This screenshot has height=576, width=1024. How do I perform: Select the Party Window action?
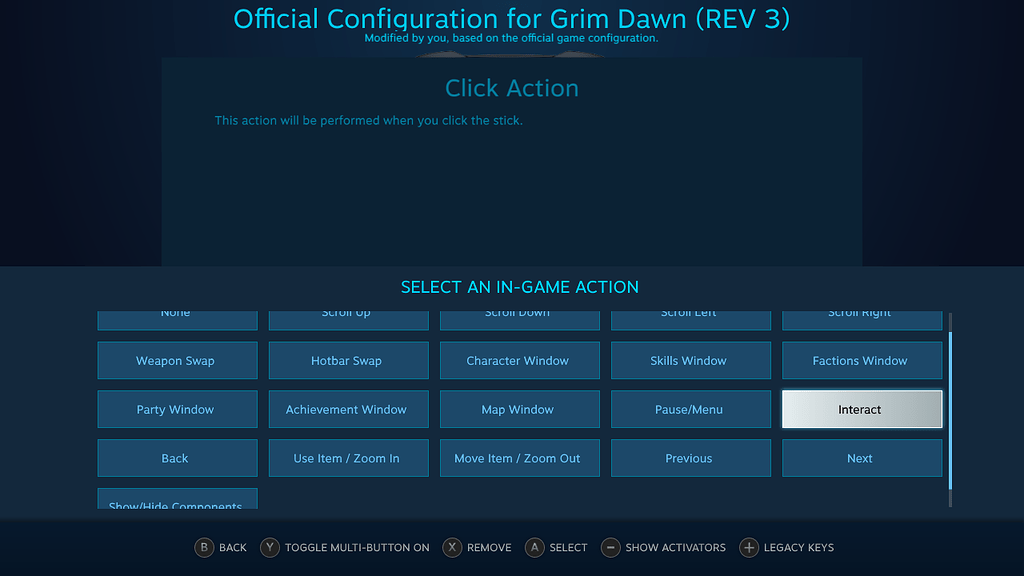coord(177,409)
